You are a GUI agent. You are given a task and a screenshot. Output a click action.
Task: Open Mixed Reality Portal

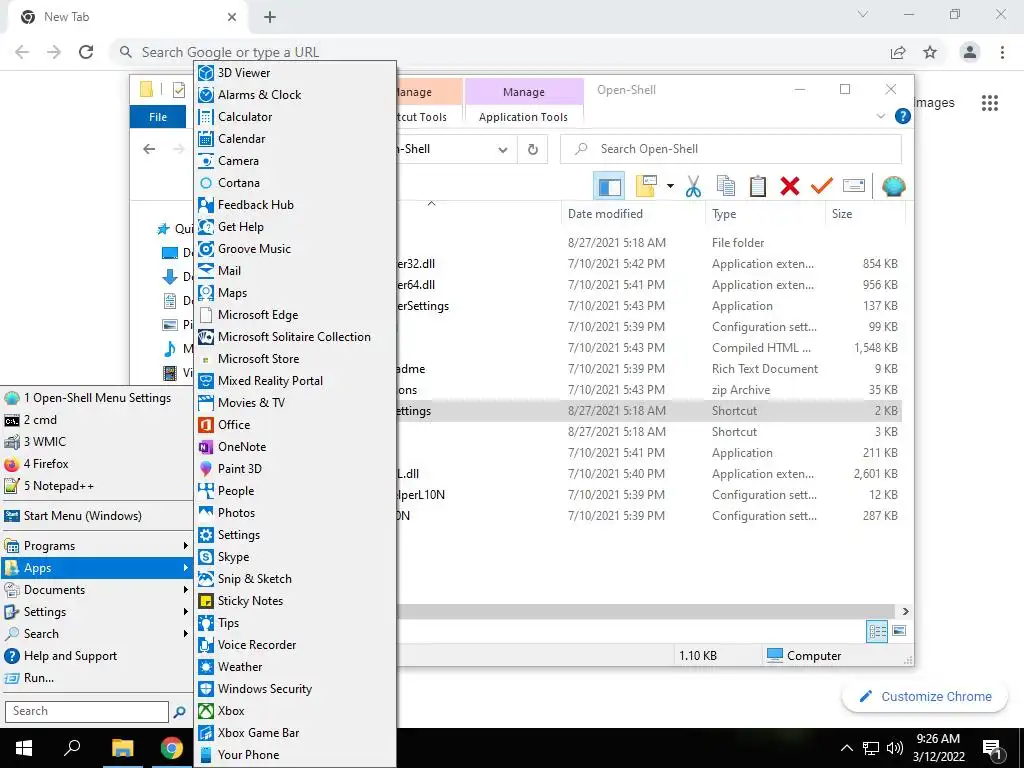coord(295,381)
